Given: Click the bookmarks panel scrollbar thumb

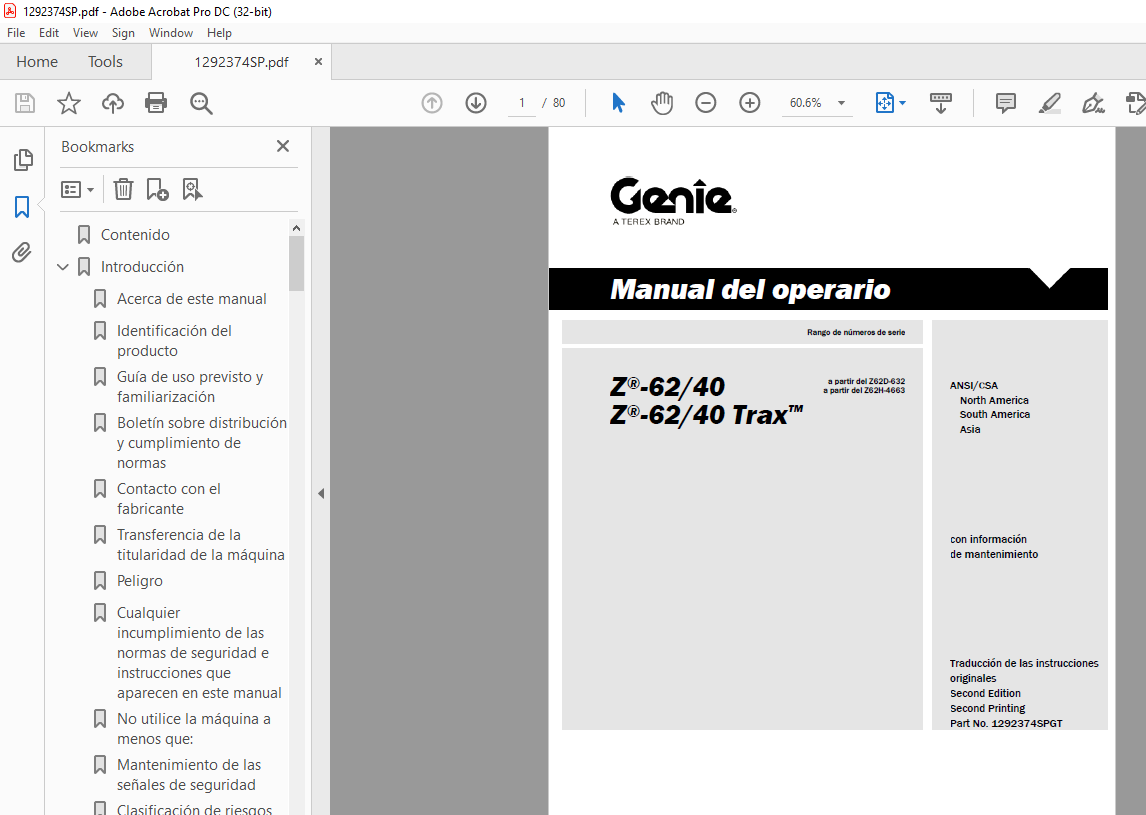Looking at the screenshot, I should [x=296, y=264].
